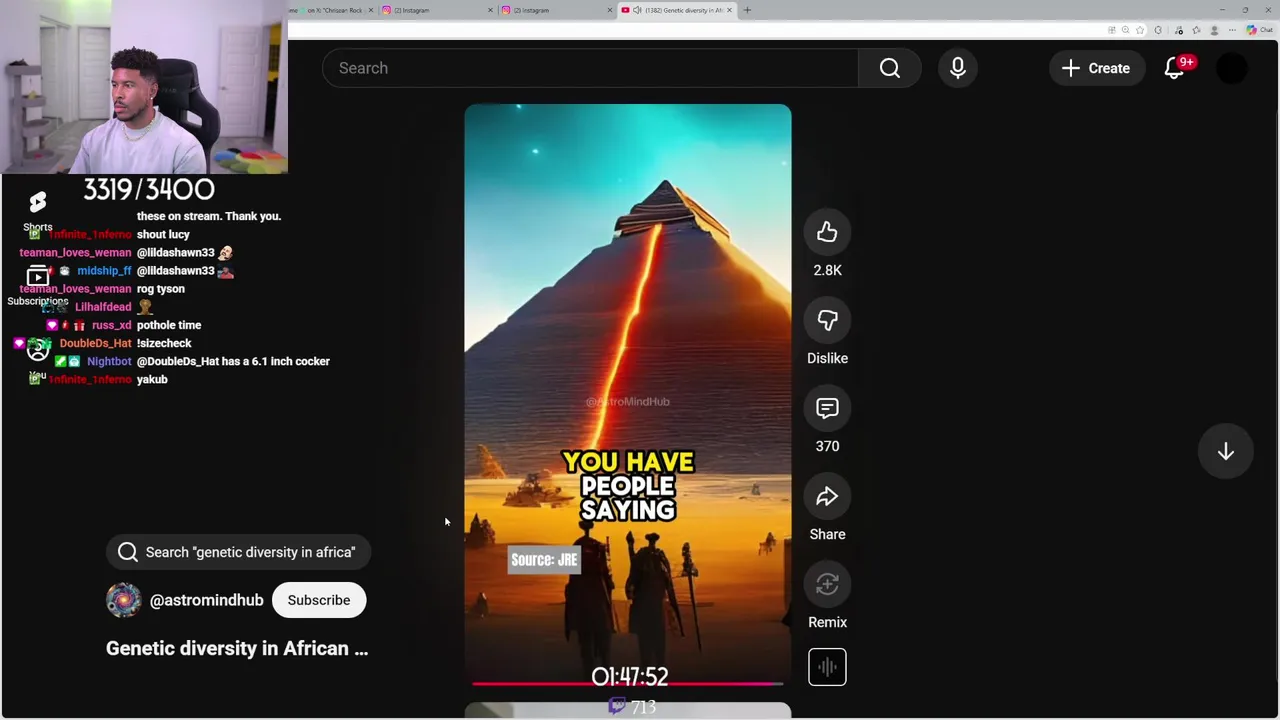Click the Remix icon
Viewport: 1280px width, 720px height.
click(827, 584)
